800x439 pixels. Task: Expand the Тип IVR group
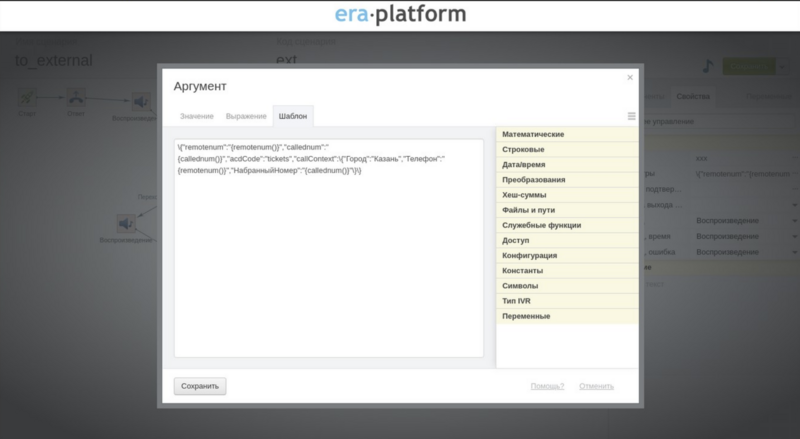tap(567, 301)
